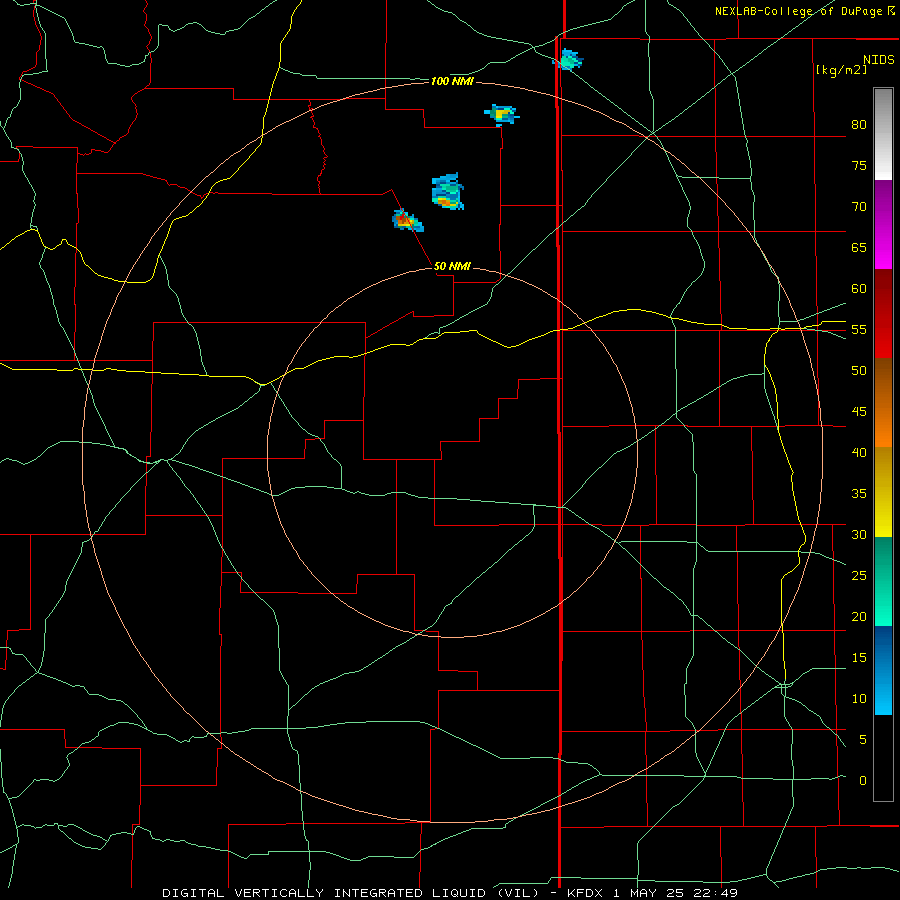Pick the black bottom segment of the color bar

click(x=883, y=758)
